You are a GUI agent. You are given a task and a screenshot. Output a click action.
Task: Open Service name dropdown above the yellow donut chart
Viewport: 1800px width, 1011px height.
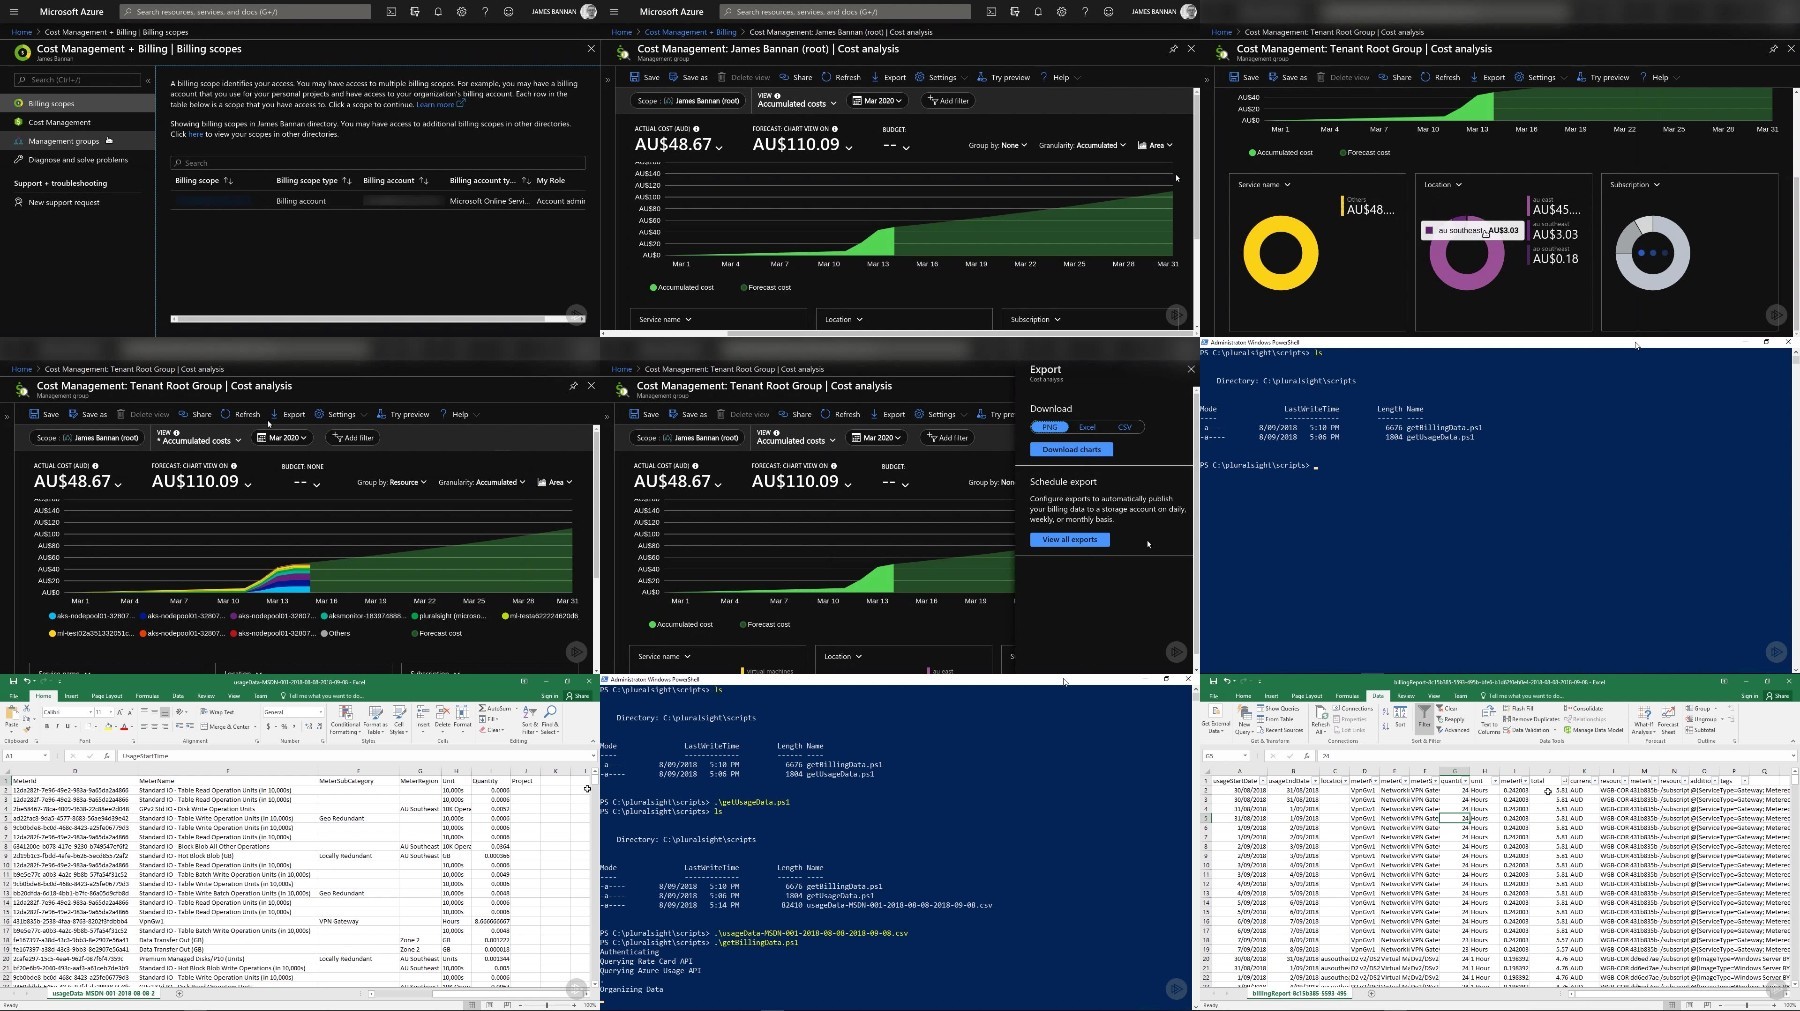pos(1264,185)
